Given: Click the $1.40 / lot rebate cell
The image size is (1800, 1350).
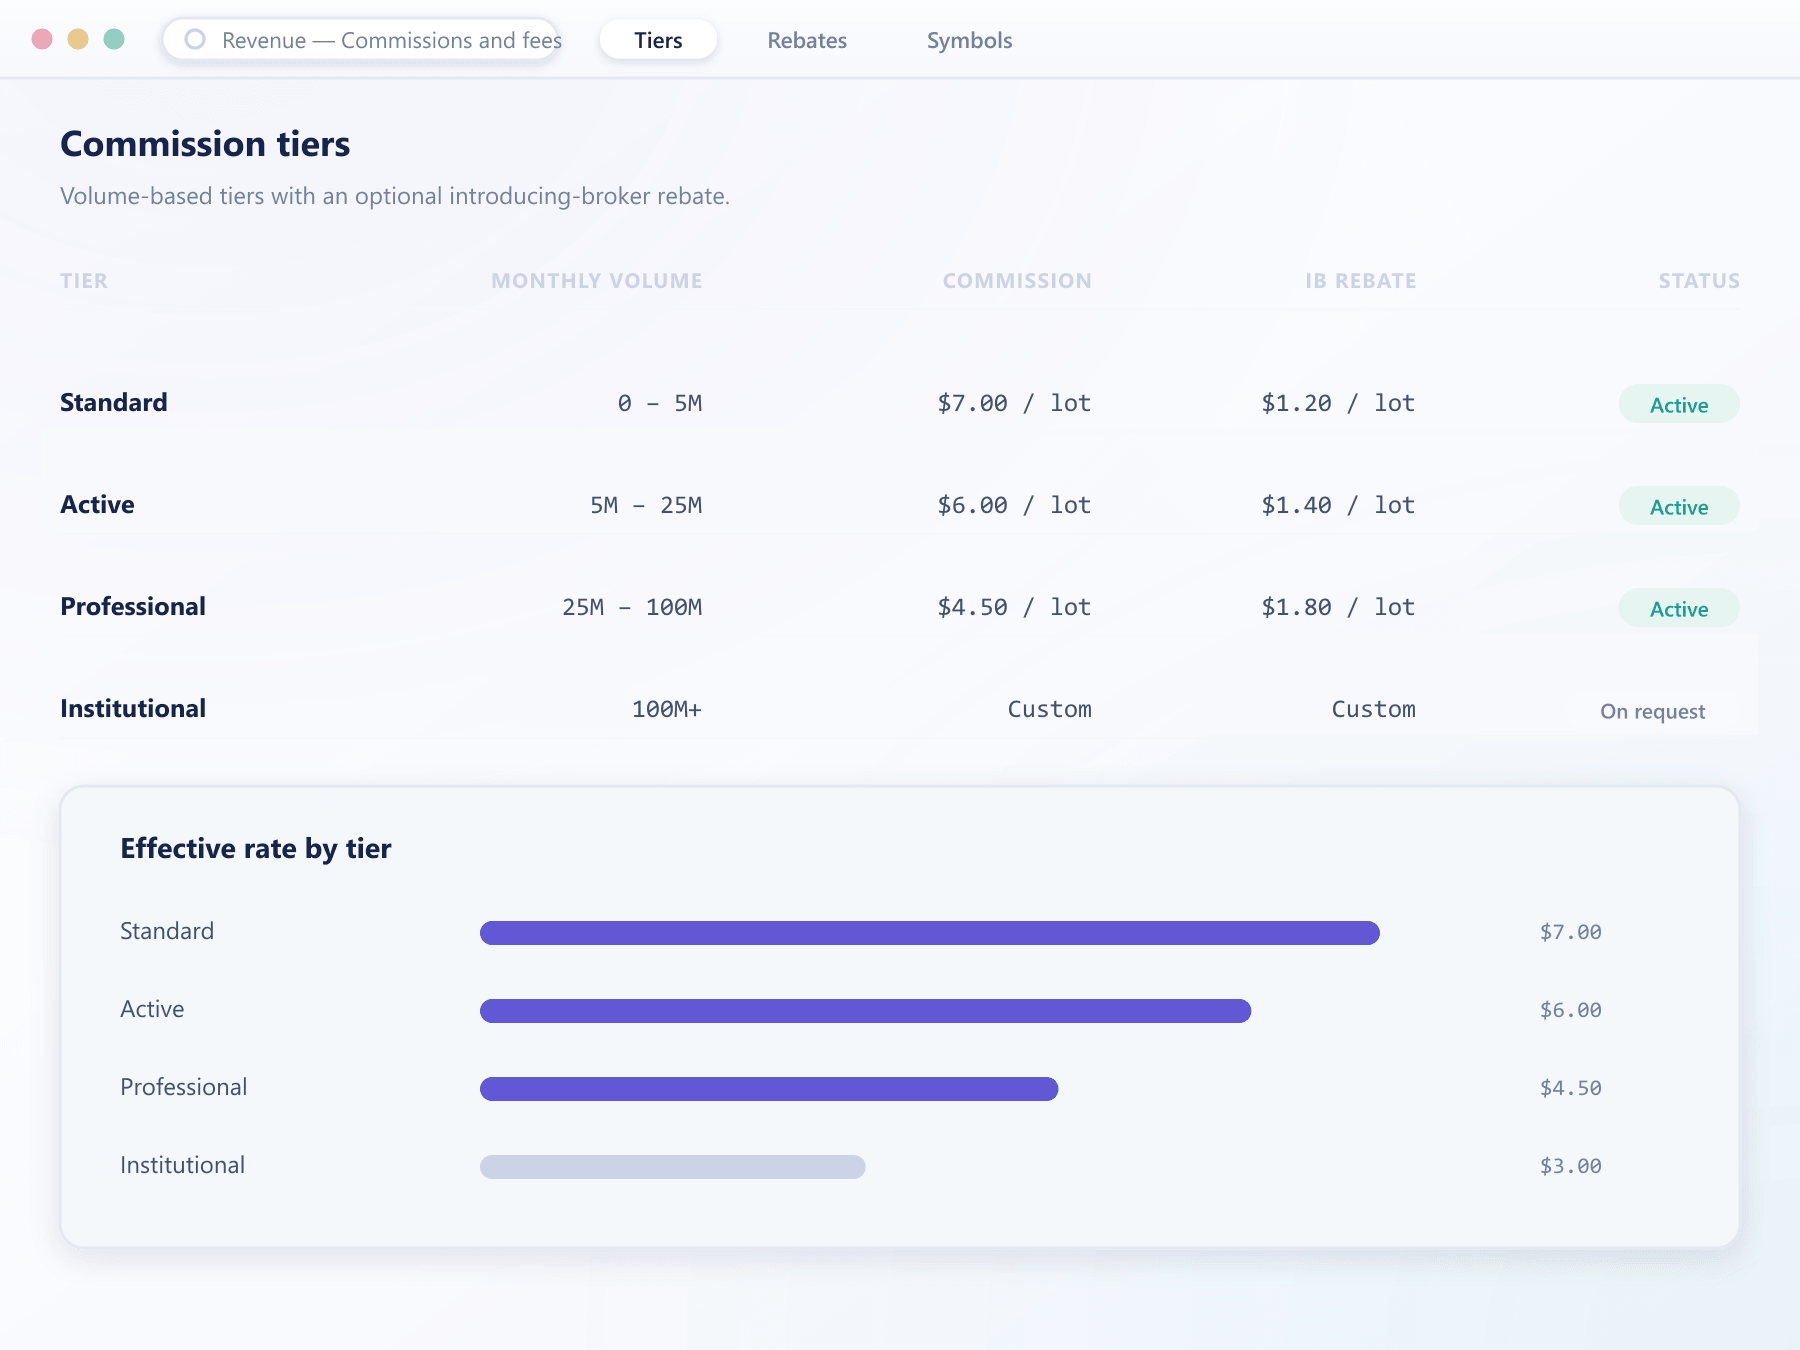Looking at the screenshot, I should click(1338, 505).
